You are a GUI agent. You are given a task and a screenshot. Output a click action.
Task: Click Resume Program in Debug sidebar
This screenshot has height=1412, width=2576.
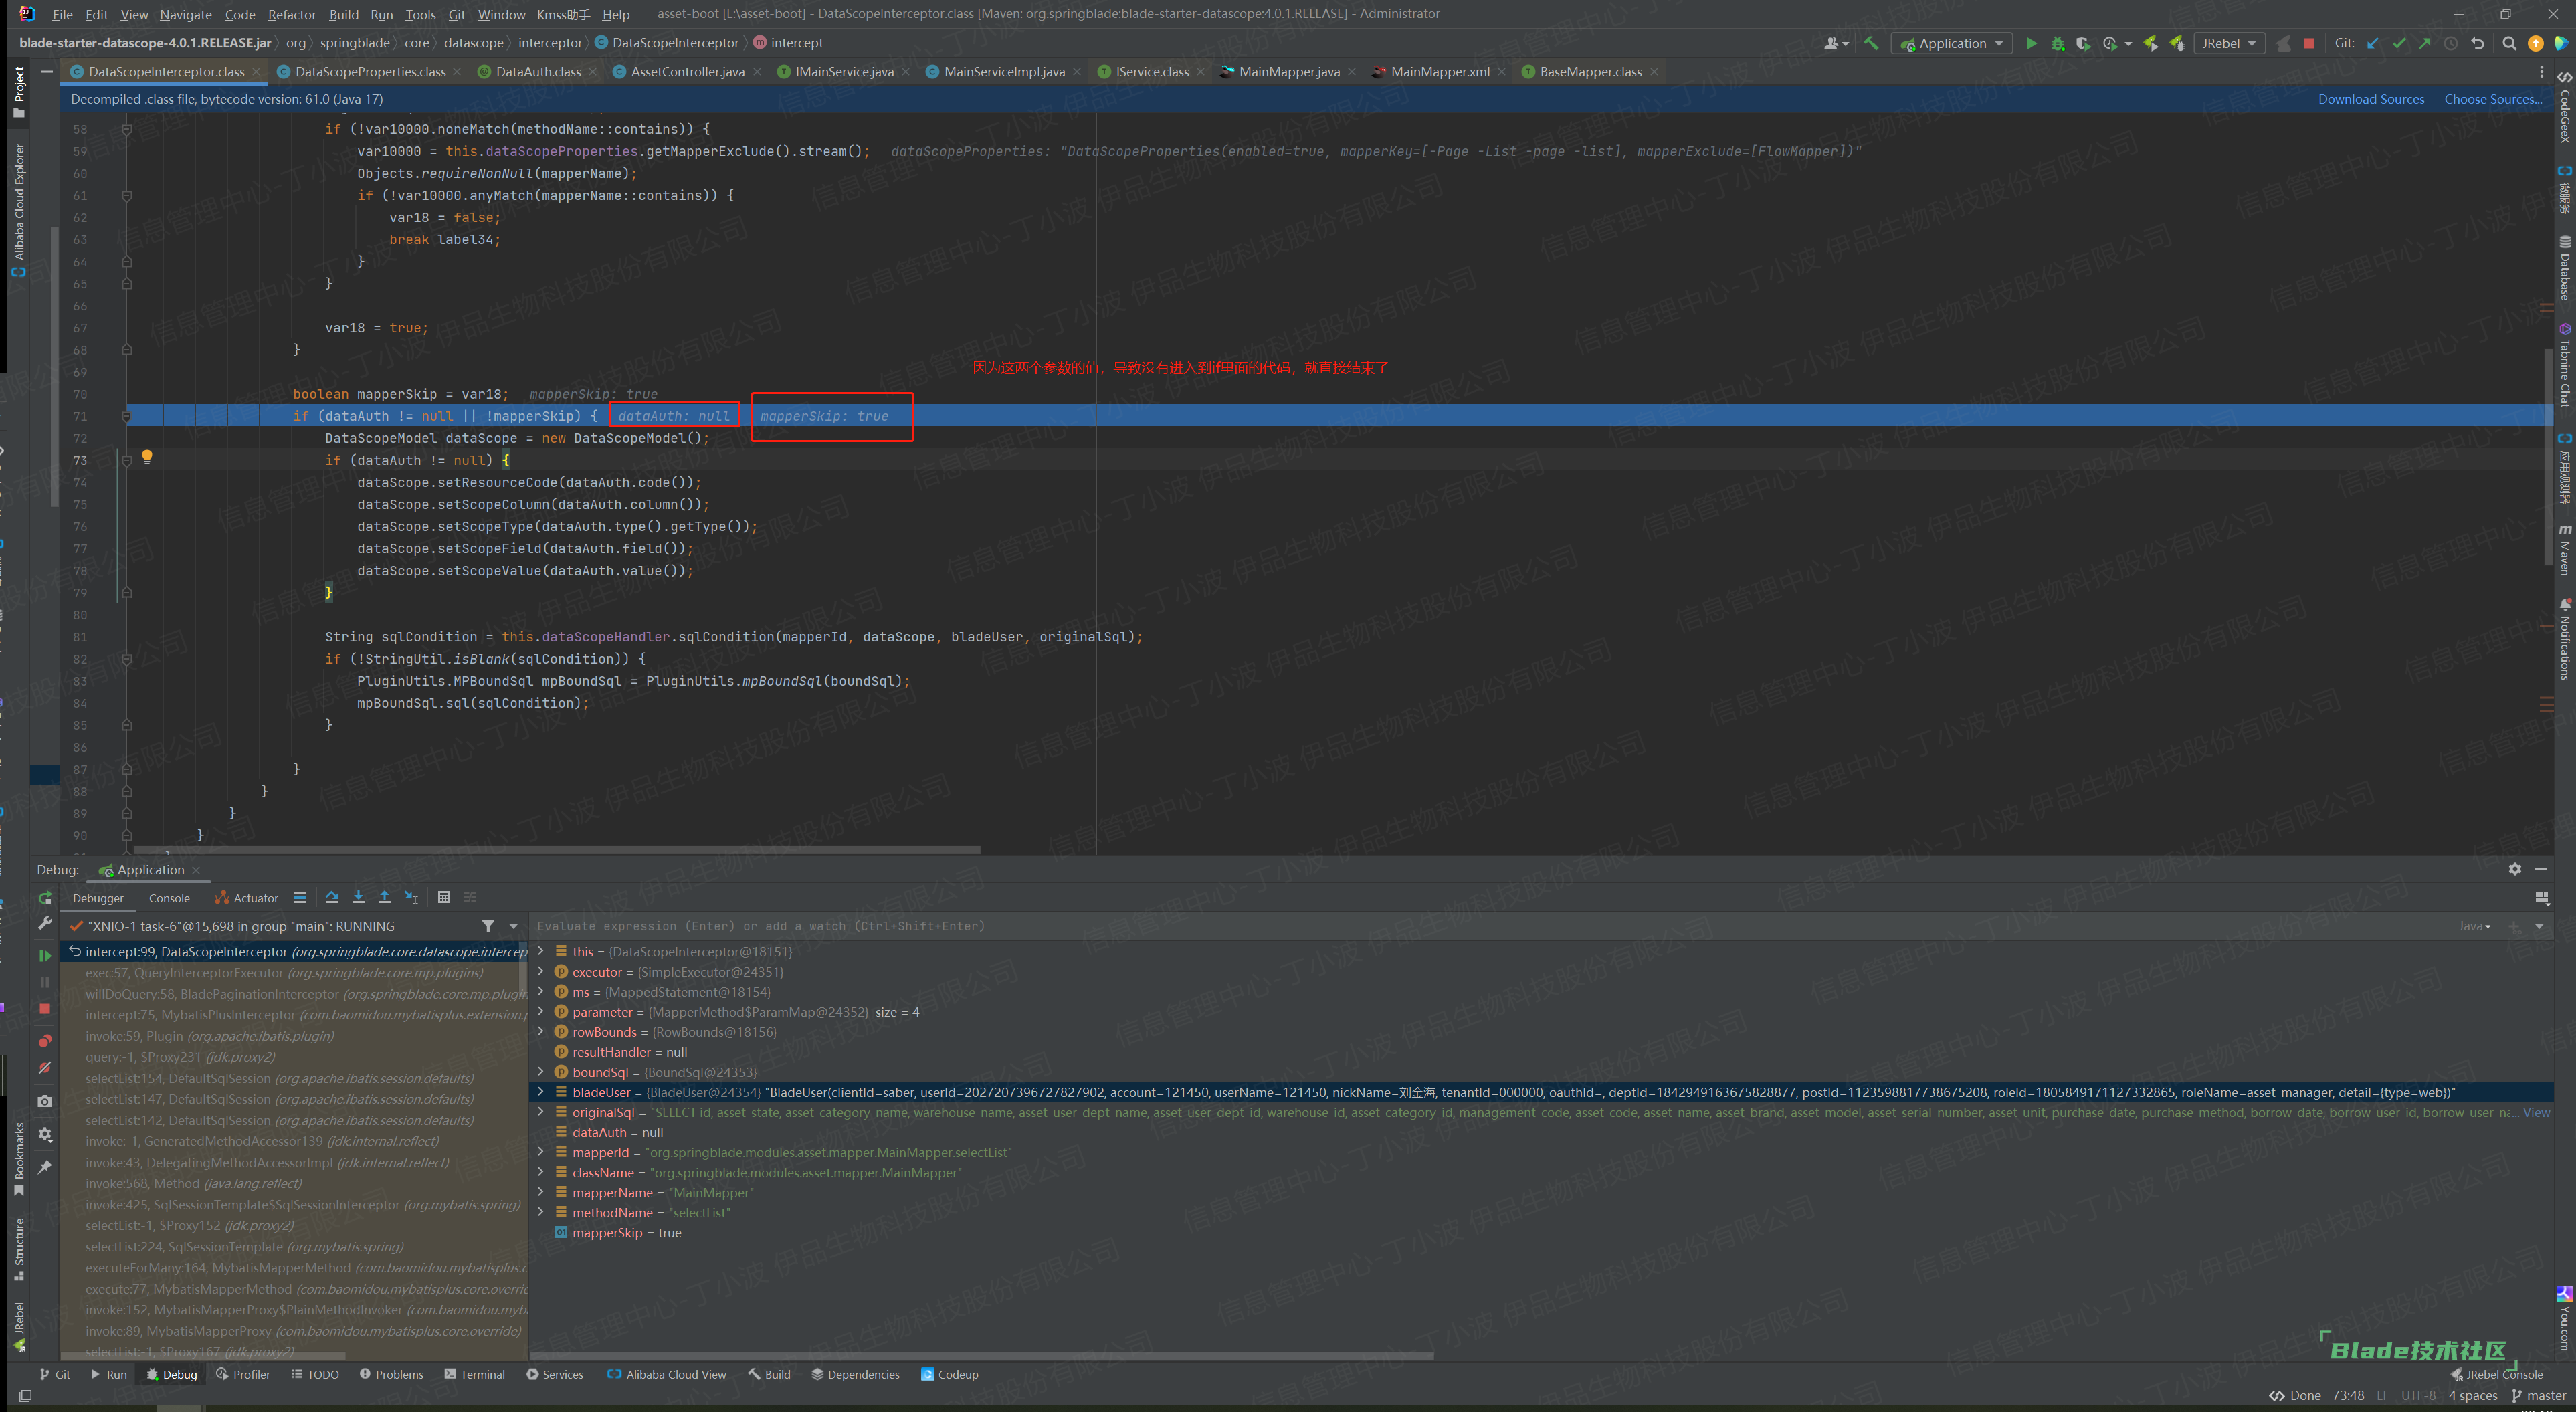click(45, 956)
